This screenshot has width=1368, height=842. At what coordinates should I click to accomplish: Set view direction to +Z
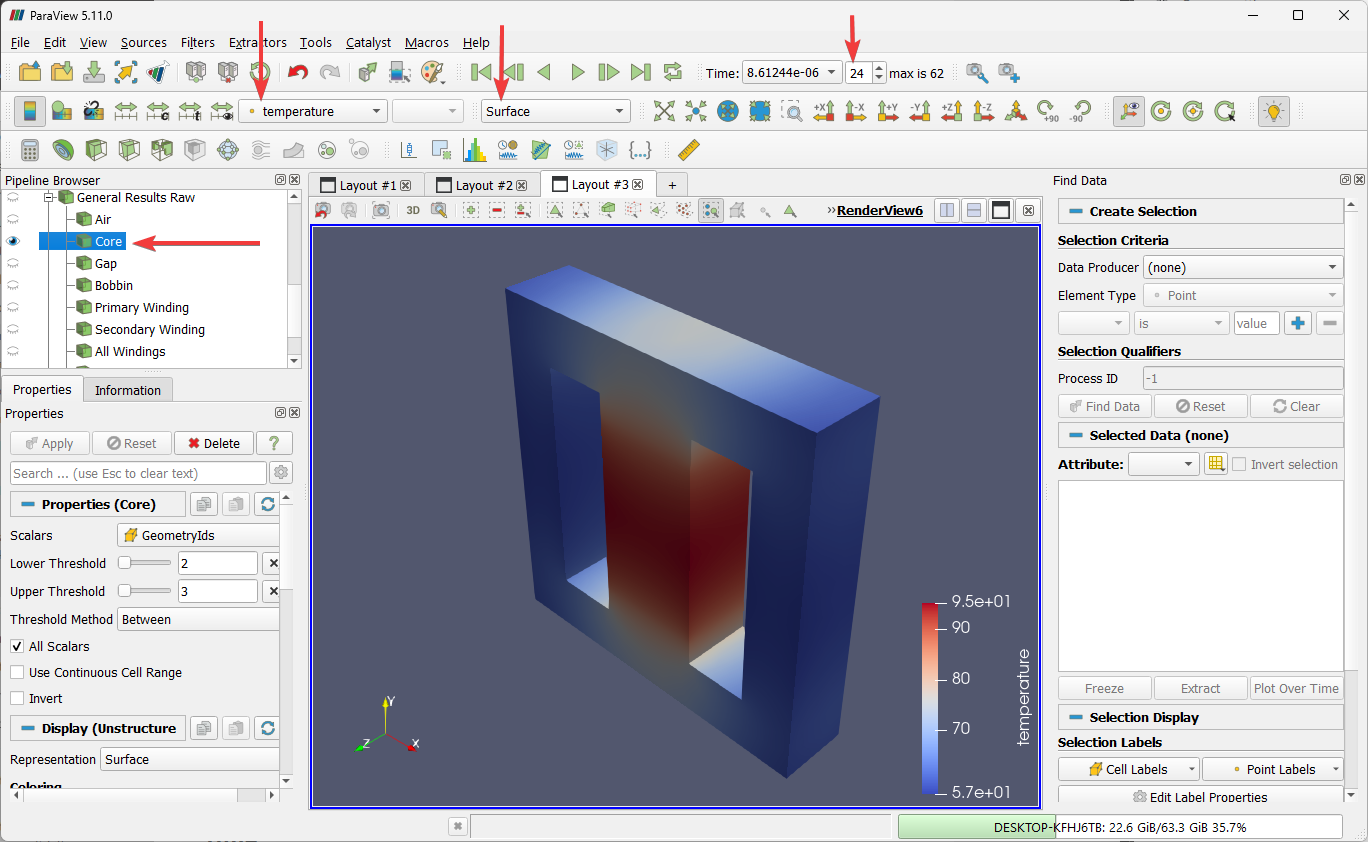point(952,111)
